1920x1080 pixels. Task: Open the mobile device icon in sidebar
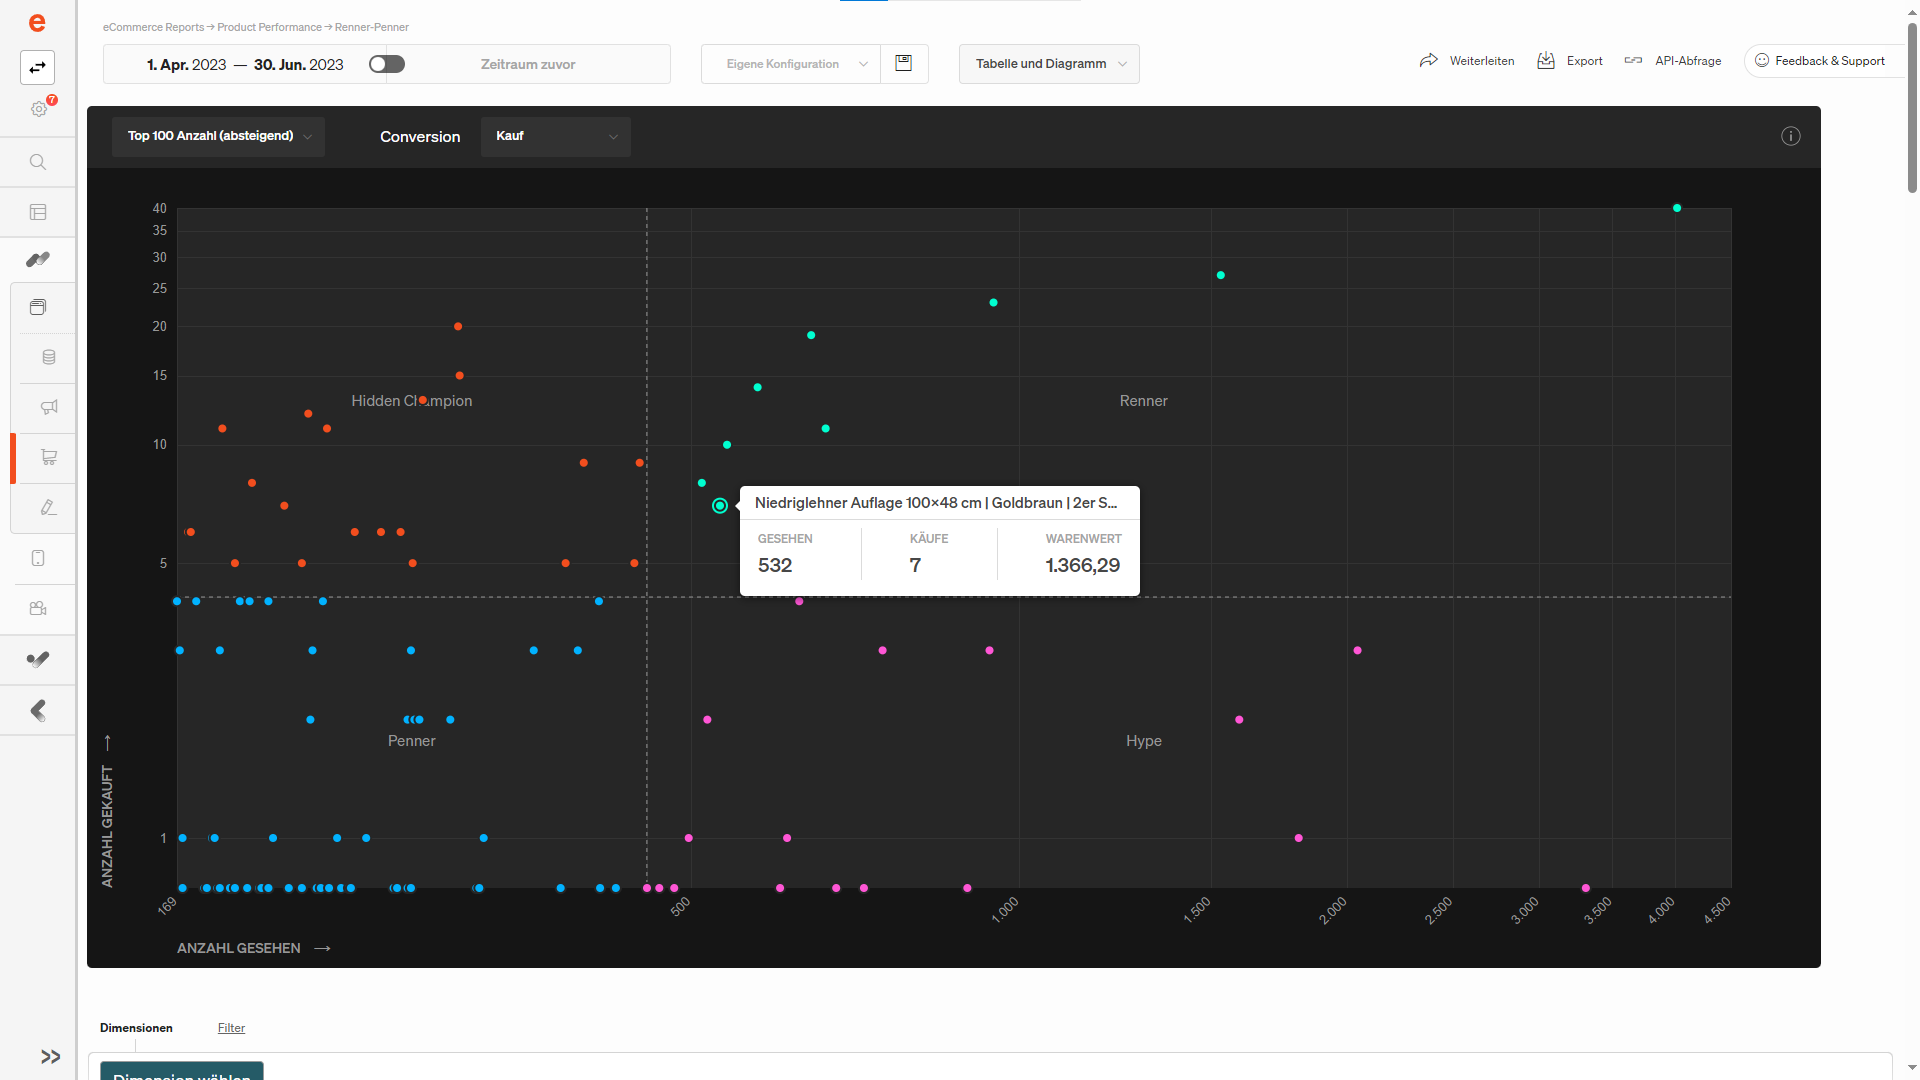(x=38, y=558)
